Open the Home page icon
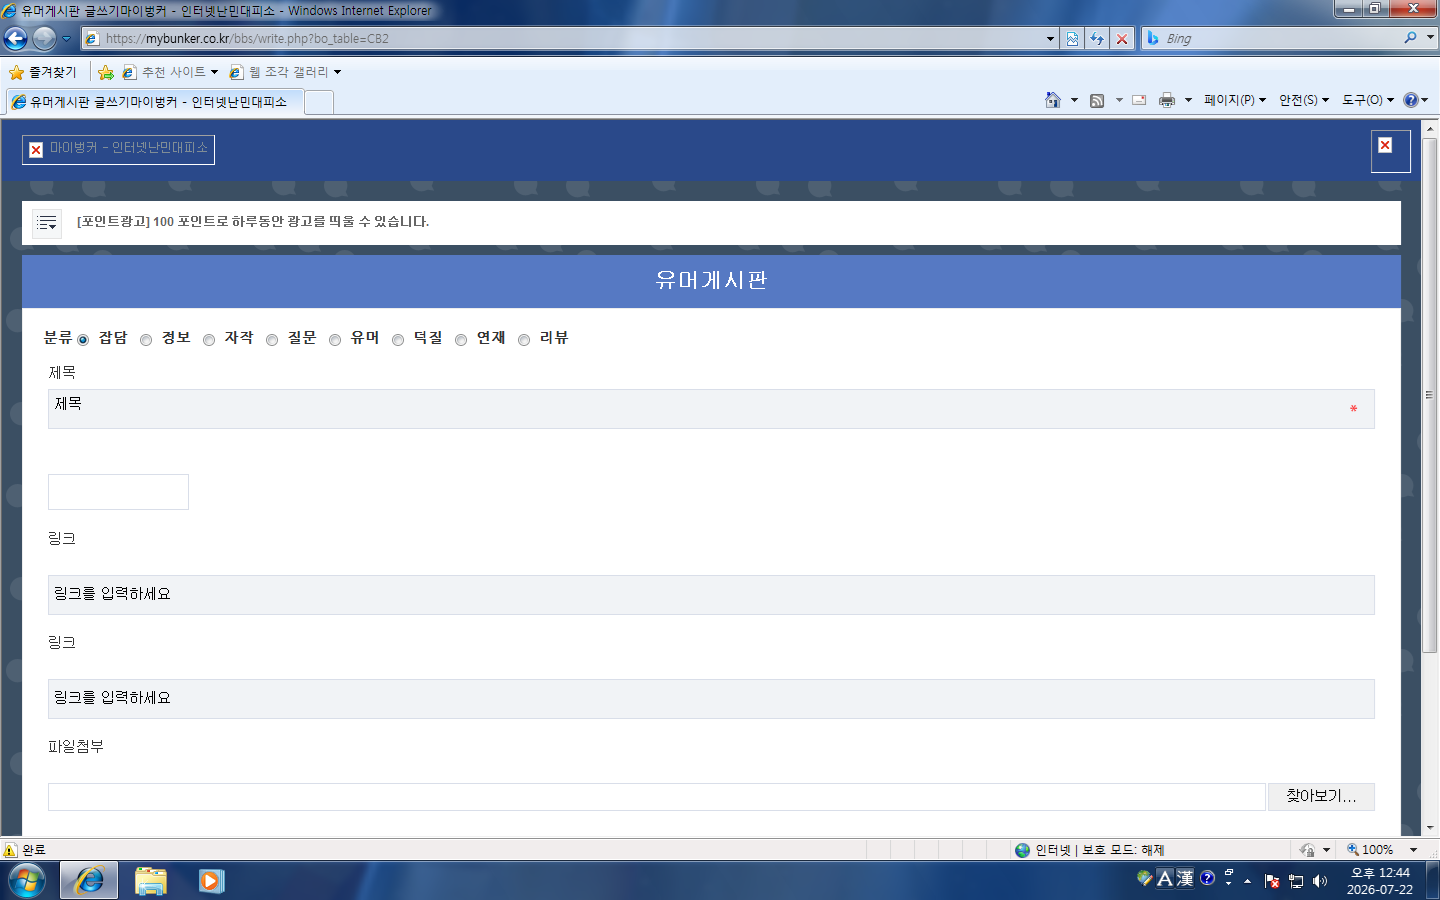The image size is (1440, 900). 1052,100
